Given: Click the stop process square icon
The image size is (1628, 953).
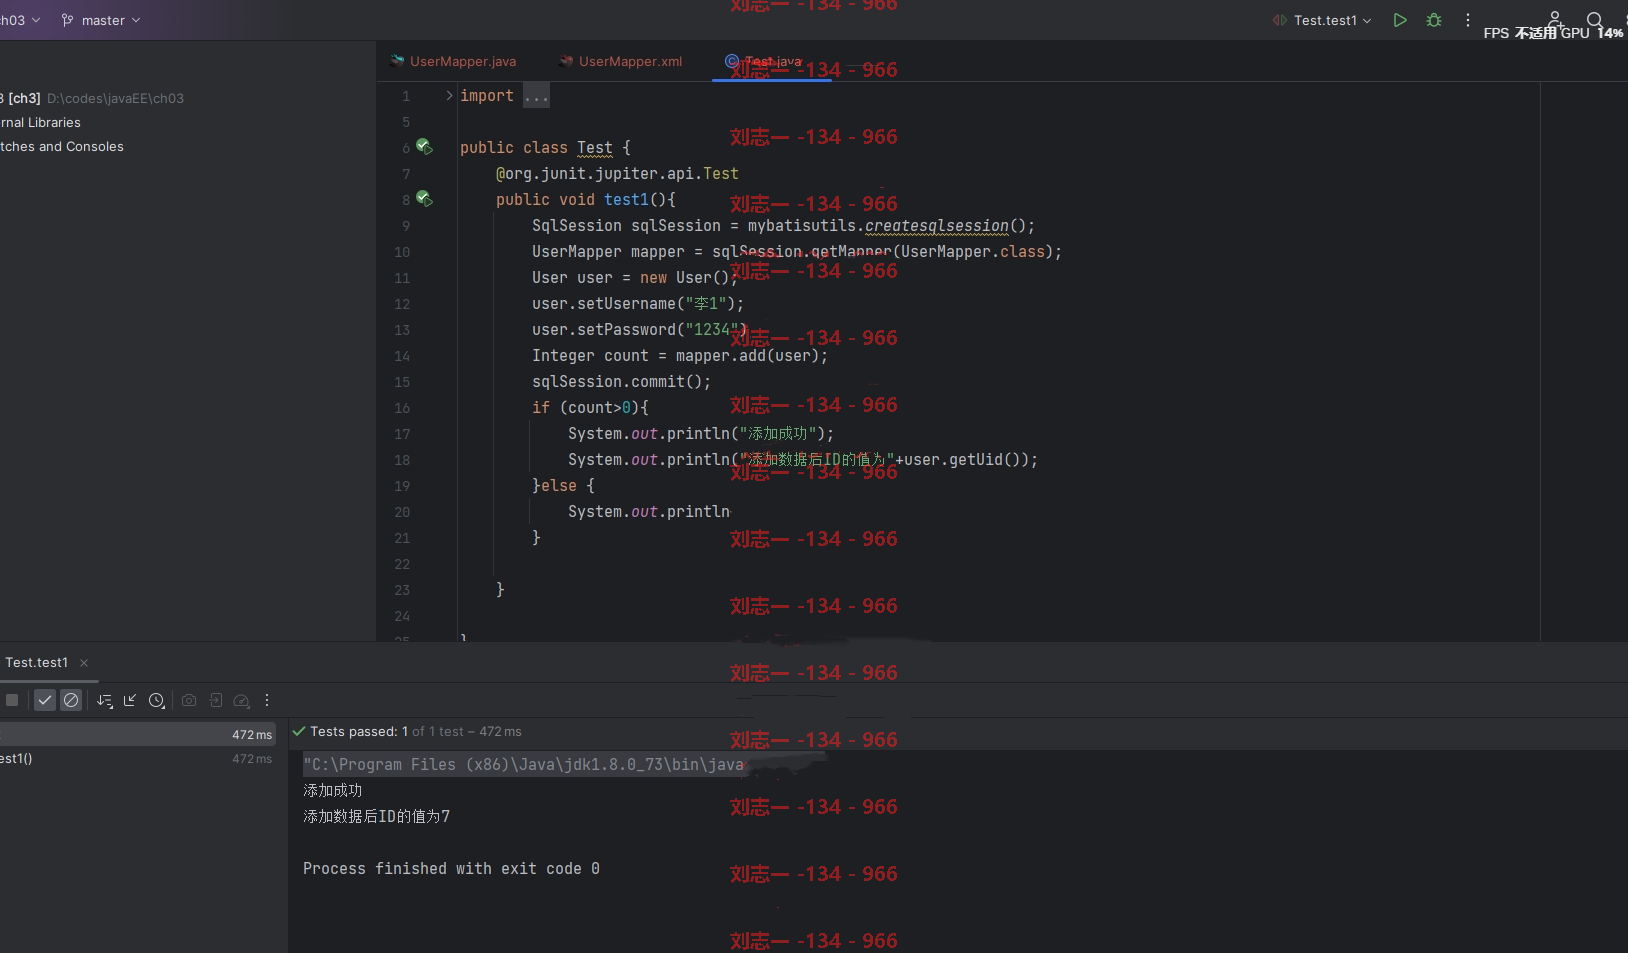Looking at the screenshot, I should point(12,700).
